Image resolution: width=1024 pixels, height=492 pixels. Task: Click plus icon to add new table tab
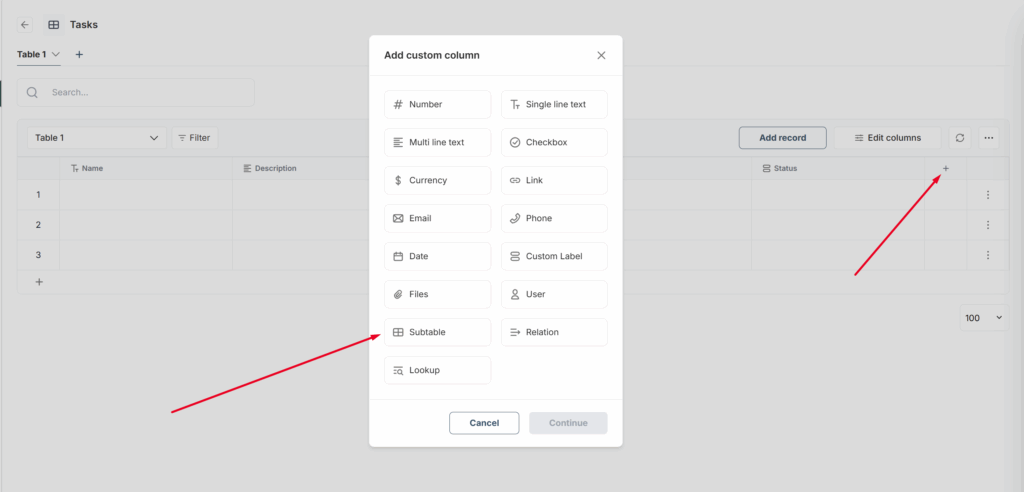coord(80,54)
